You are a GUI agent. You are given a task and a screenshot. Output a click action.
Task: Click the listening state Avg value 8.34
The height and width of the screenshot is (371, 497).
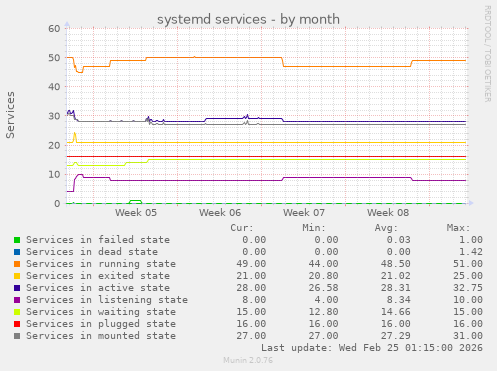pos(399,300)
